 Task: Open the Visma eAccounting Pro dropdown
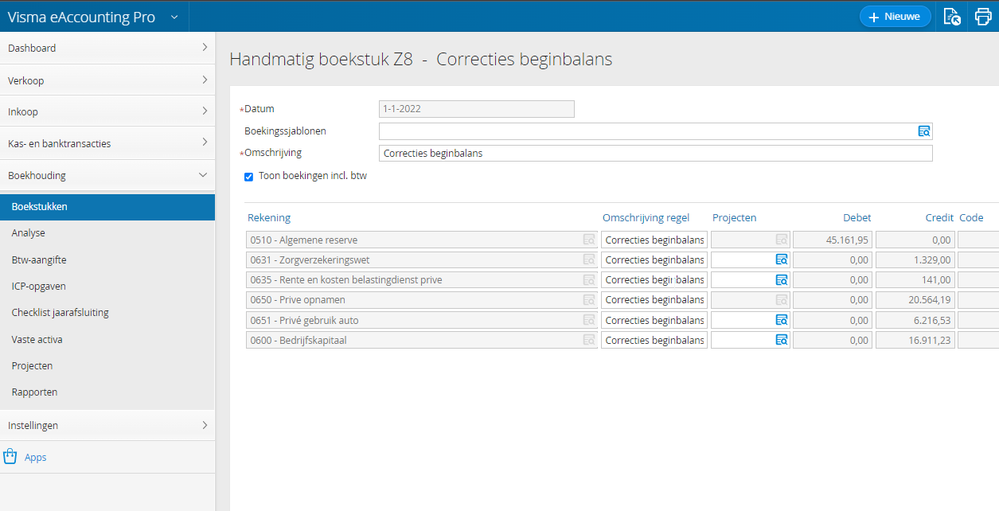(174, 17)
